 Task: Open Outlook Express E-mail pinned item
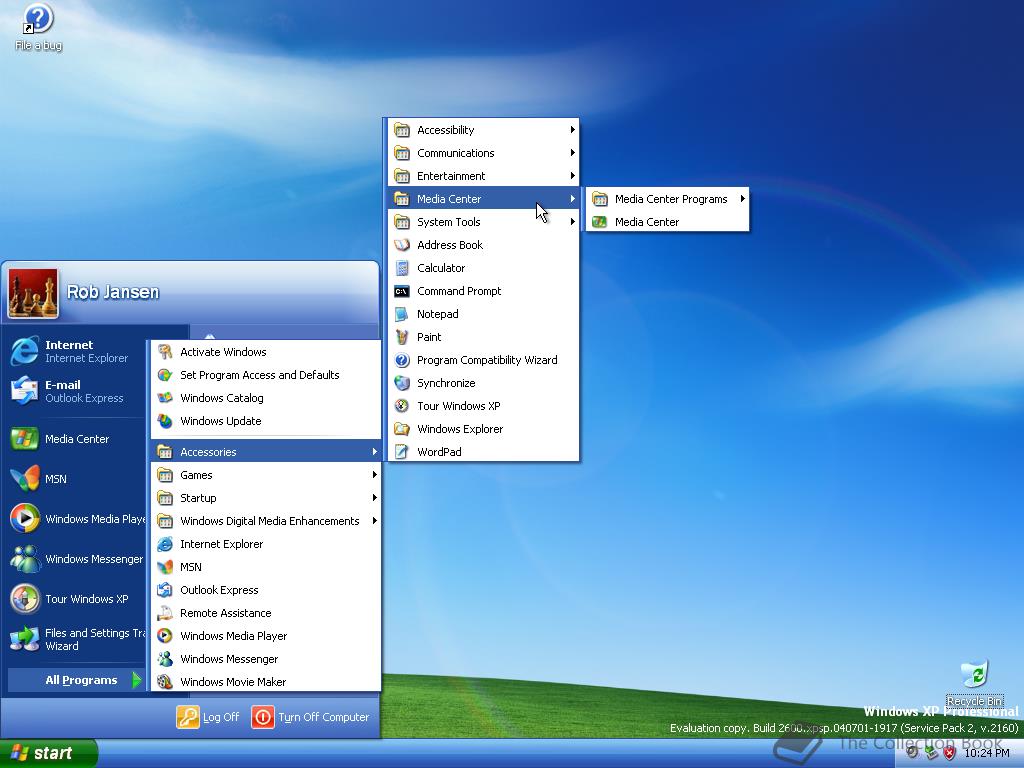(76, 391)
